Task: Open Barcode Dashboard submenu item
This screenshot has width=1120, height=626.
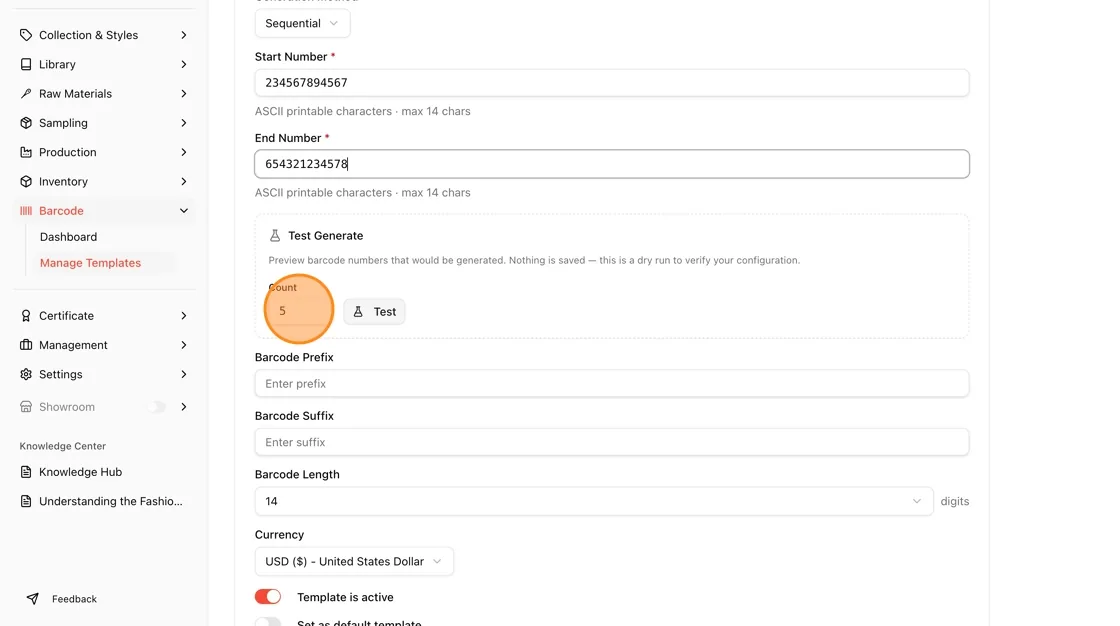Action: pos(69,237)
